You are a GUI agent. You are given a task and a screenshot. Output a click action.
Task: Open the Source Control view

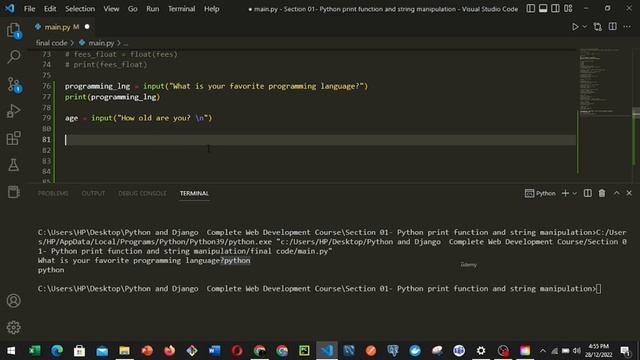[14, 84]
